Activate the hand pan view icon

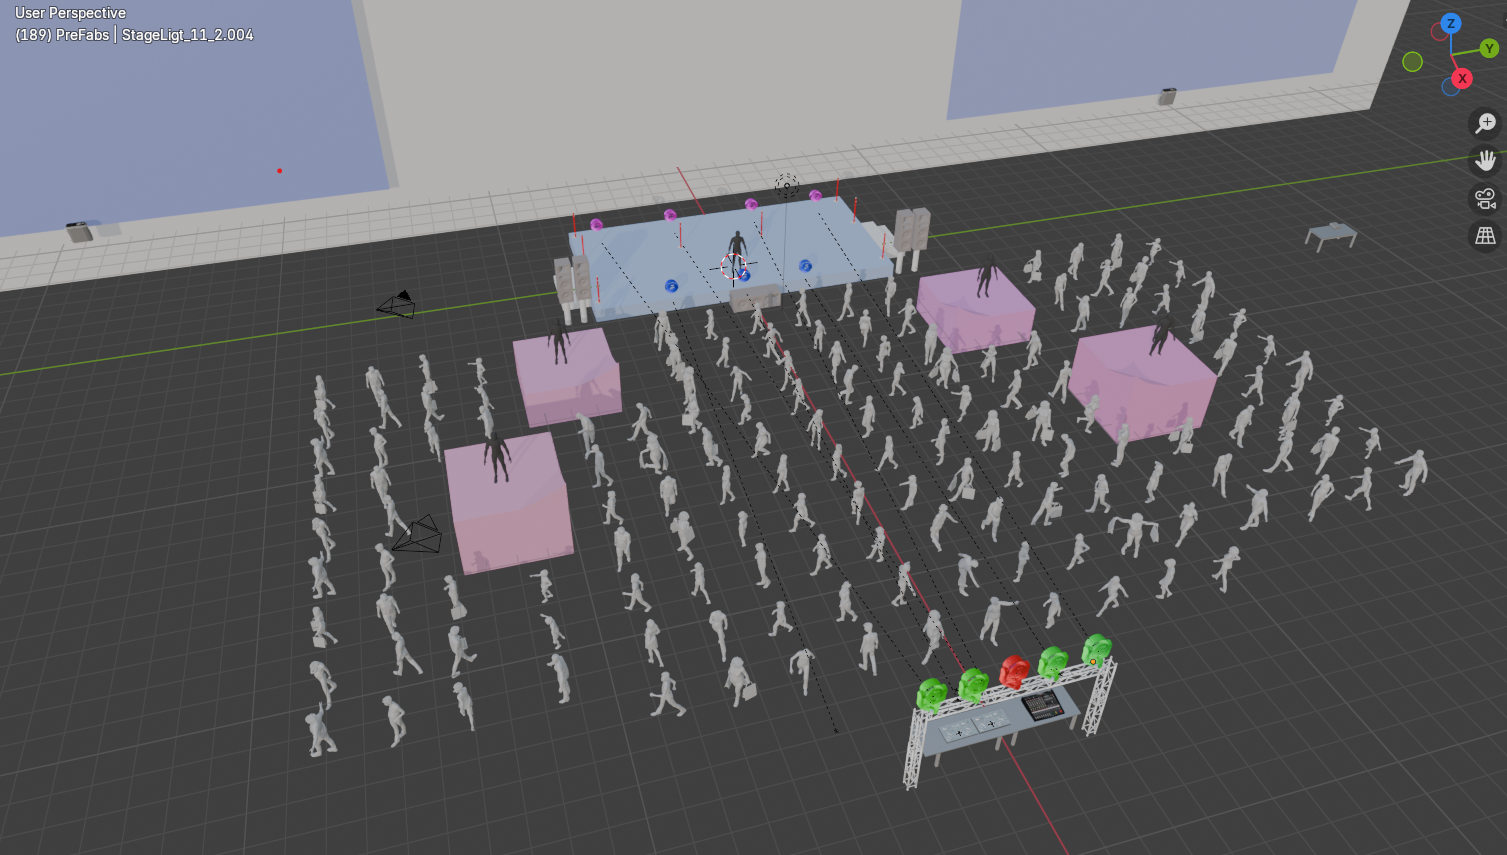tap(1485, 161)
